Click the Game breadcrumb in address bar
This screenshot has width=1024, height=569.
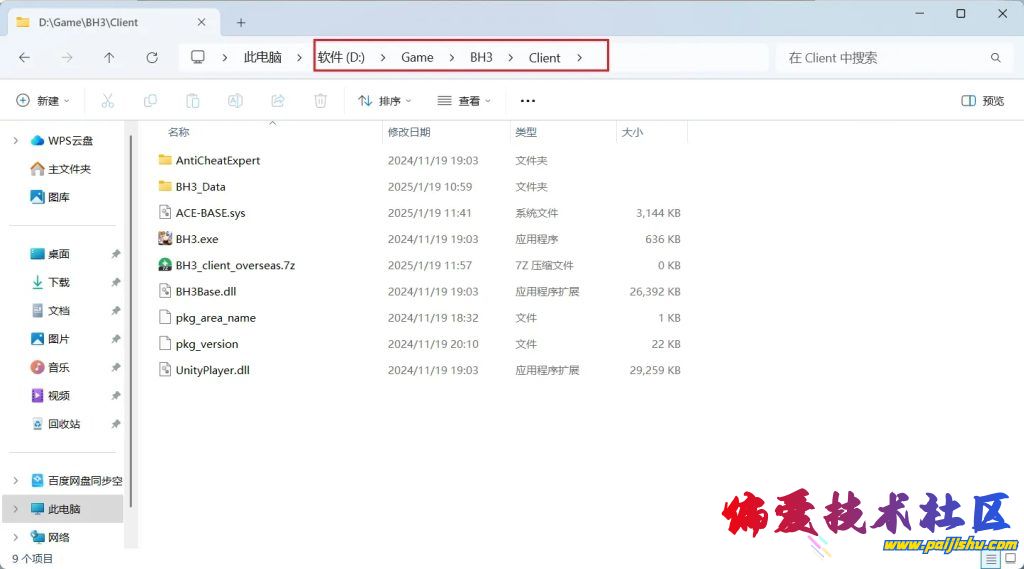[x=417, y=58]
